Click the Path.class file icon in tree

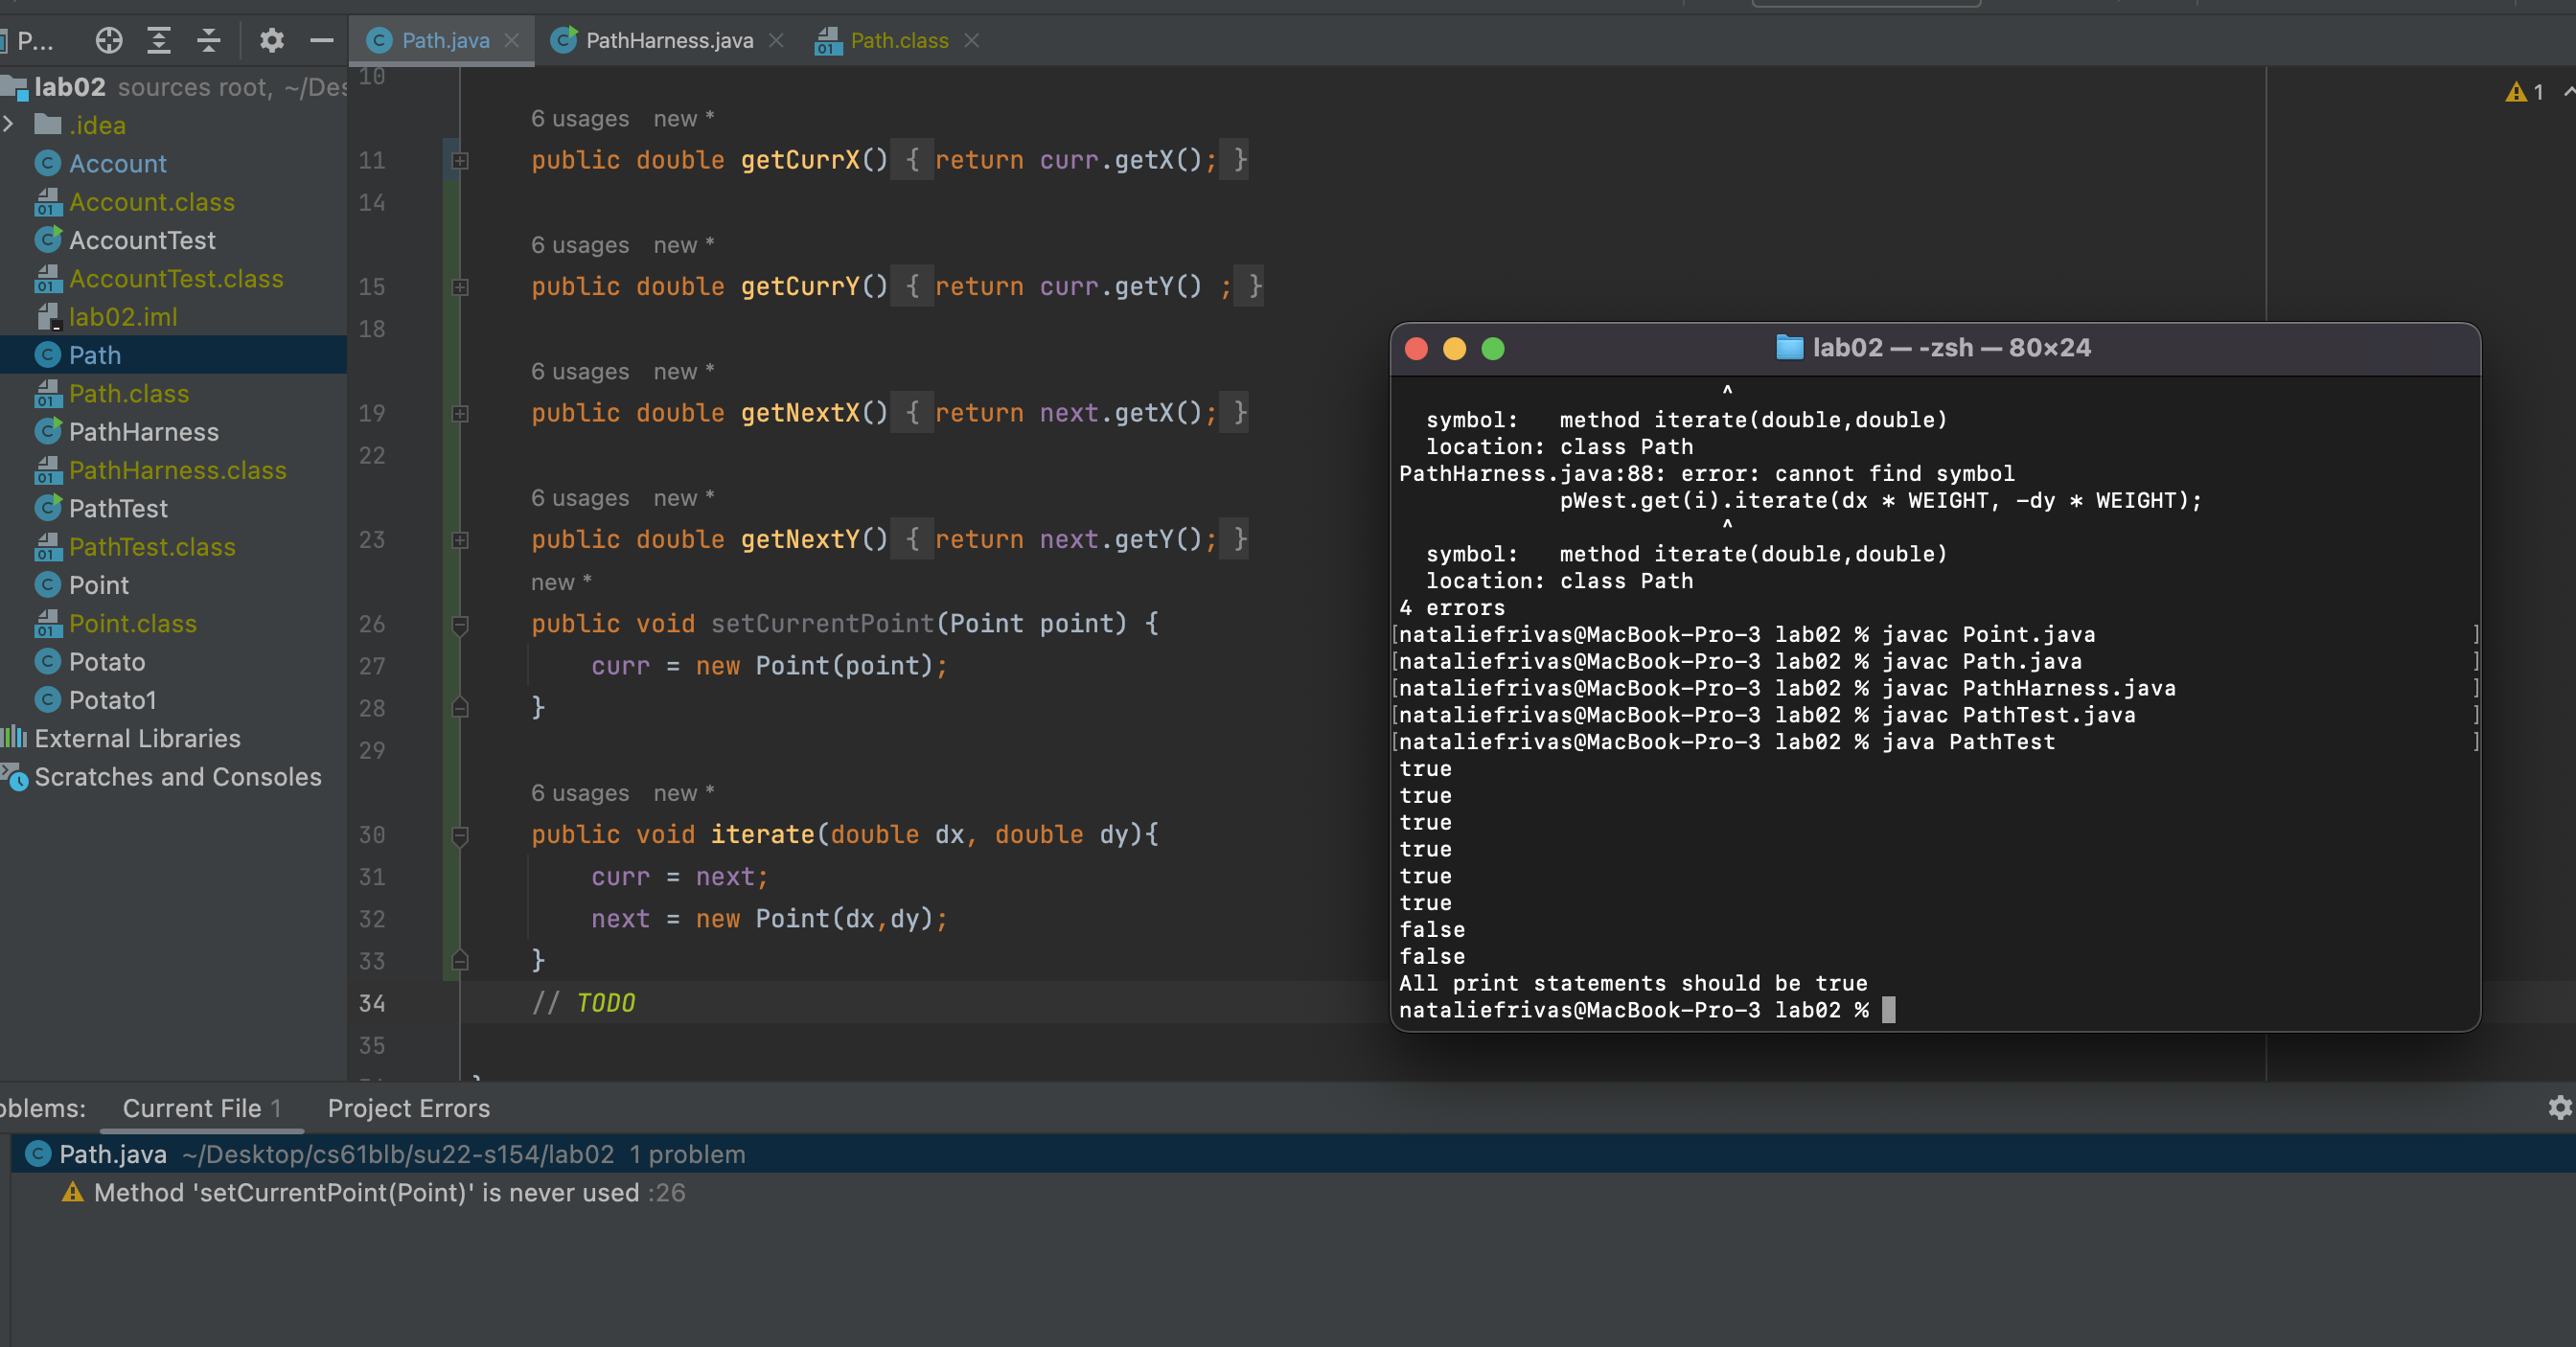pos(48,394)
